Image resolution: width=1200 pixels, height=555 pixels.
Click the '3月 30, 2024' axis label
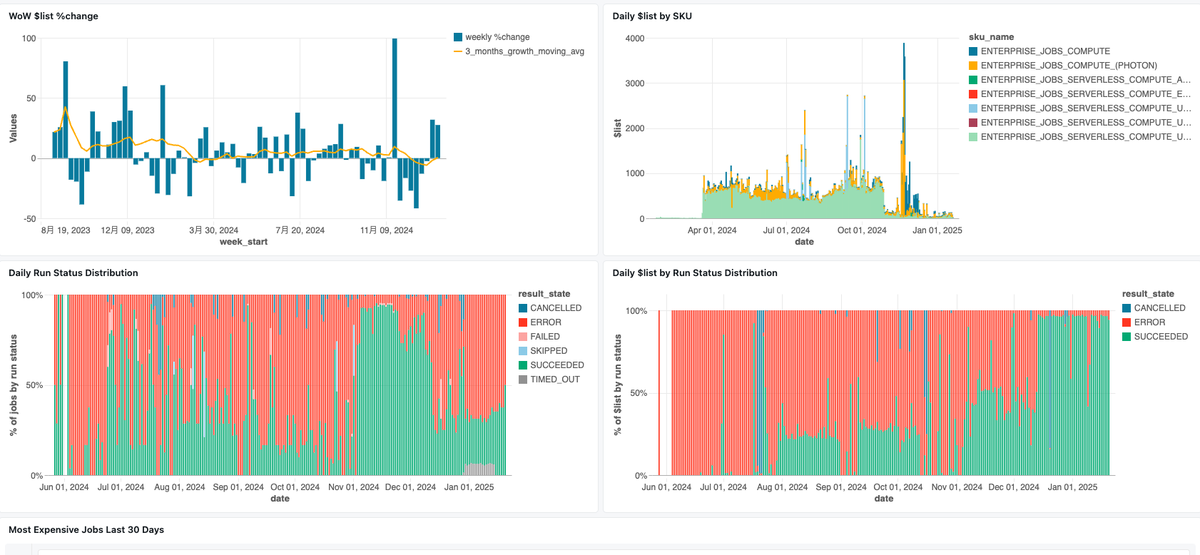point(214,230)
